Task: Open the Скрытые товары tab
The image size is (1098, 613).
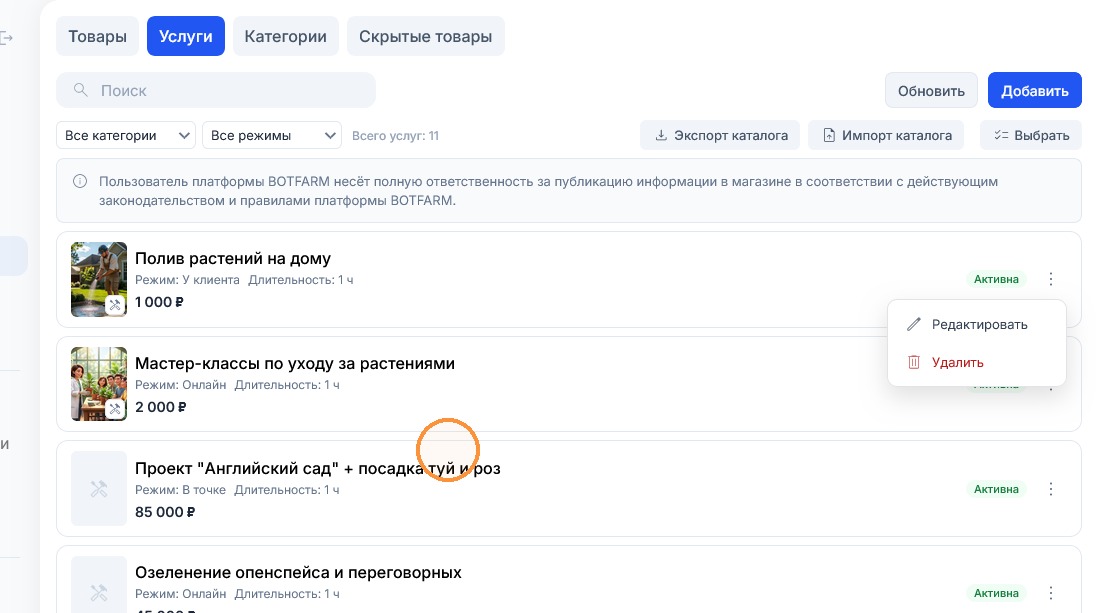Action: 426,36
